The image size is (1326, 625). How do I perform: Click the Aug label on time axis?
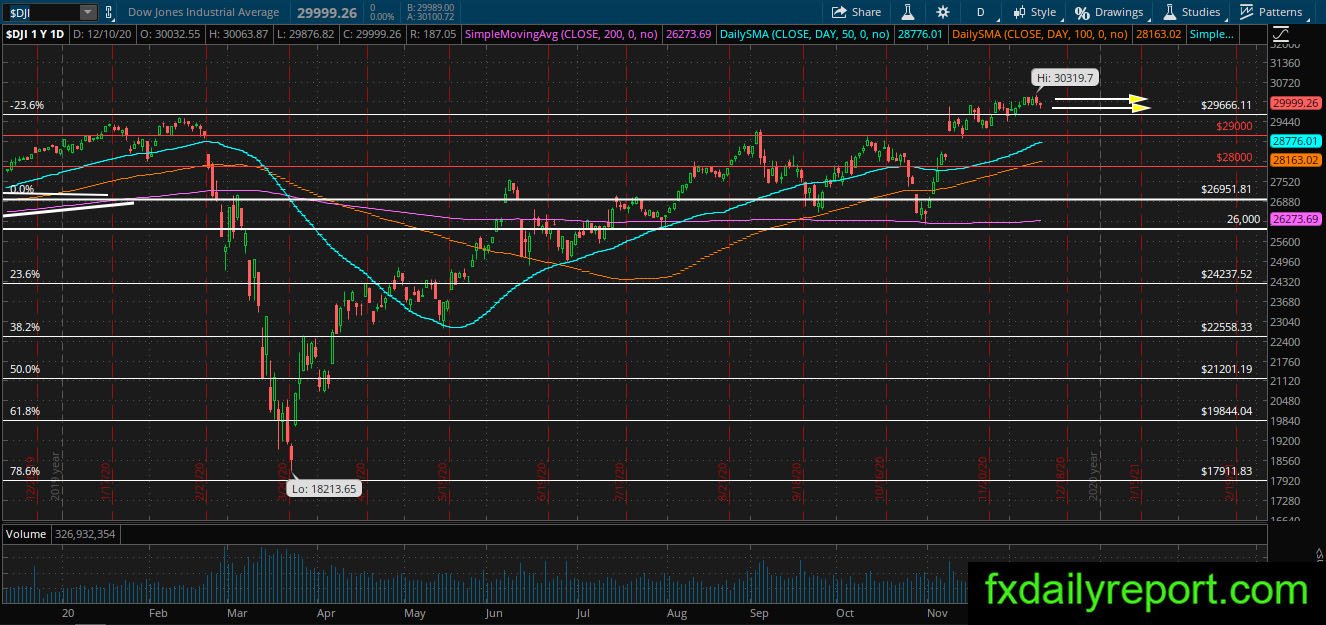(676, 611)
